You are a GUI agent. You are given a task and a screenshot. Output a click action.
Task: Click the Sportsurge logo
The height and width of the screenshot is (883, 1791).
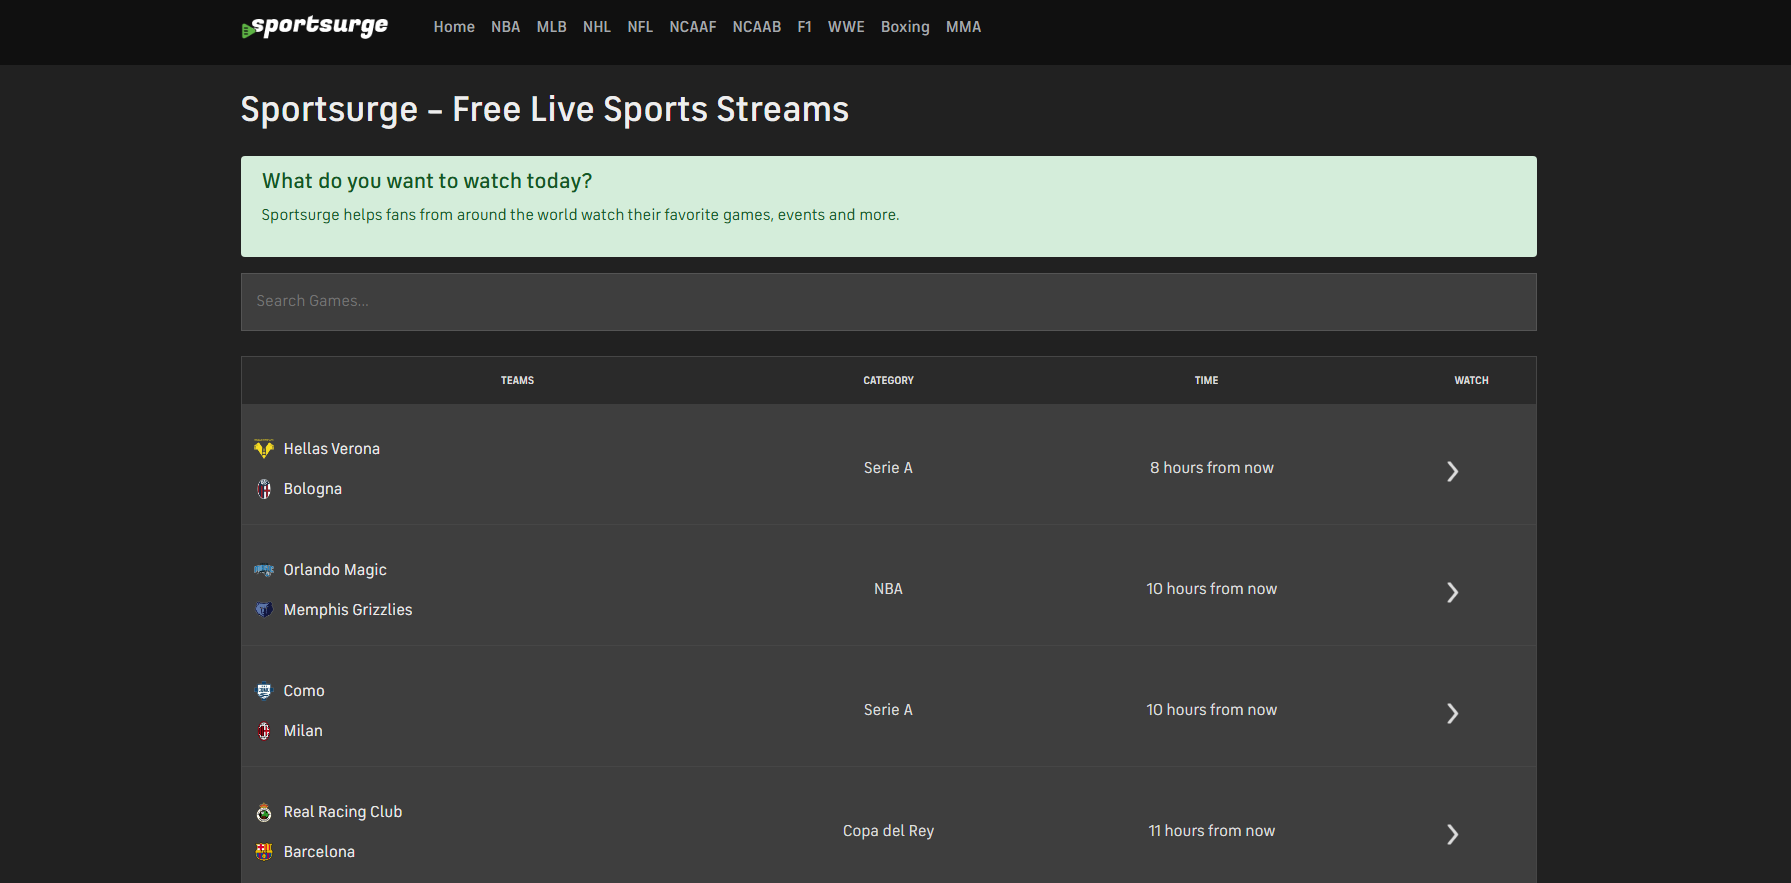315,27
